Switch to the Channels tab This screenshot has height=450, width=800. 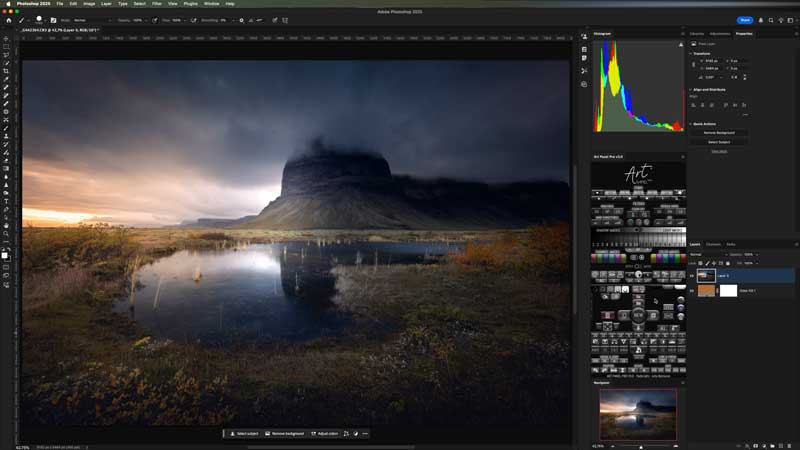(713, 244)
